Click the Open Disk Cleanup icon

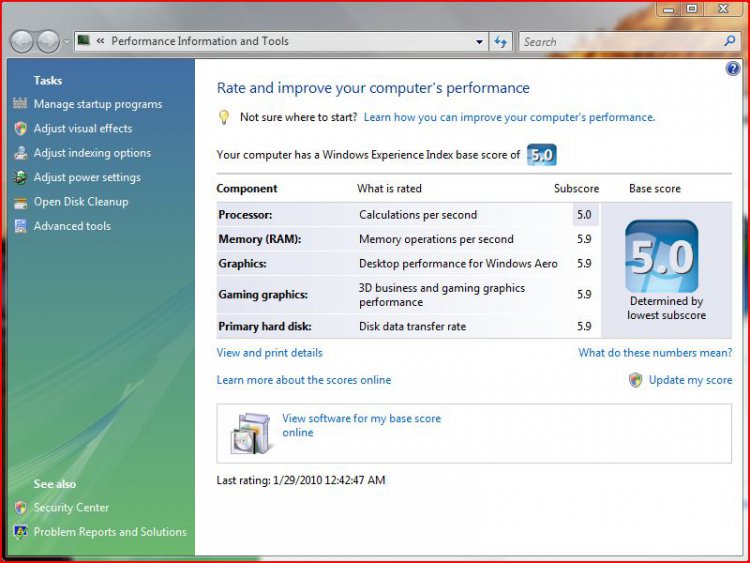click(20, 203)
